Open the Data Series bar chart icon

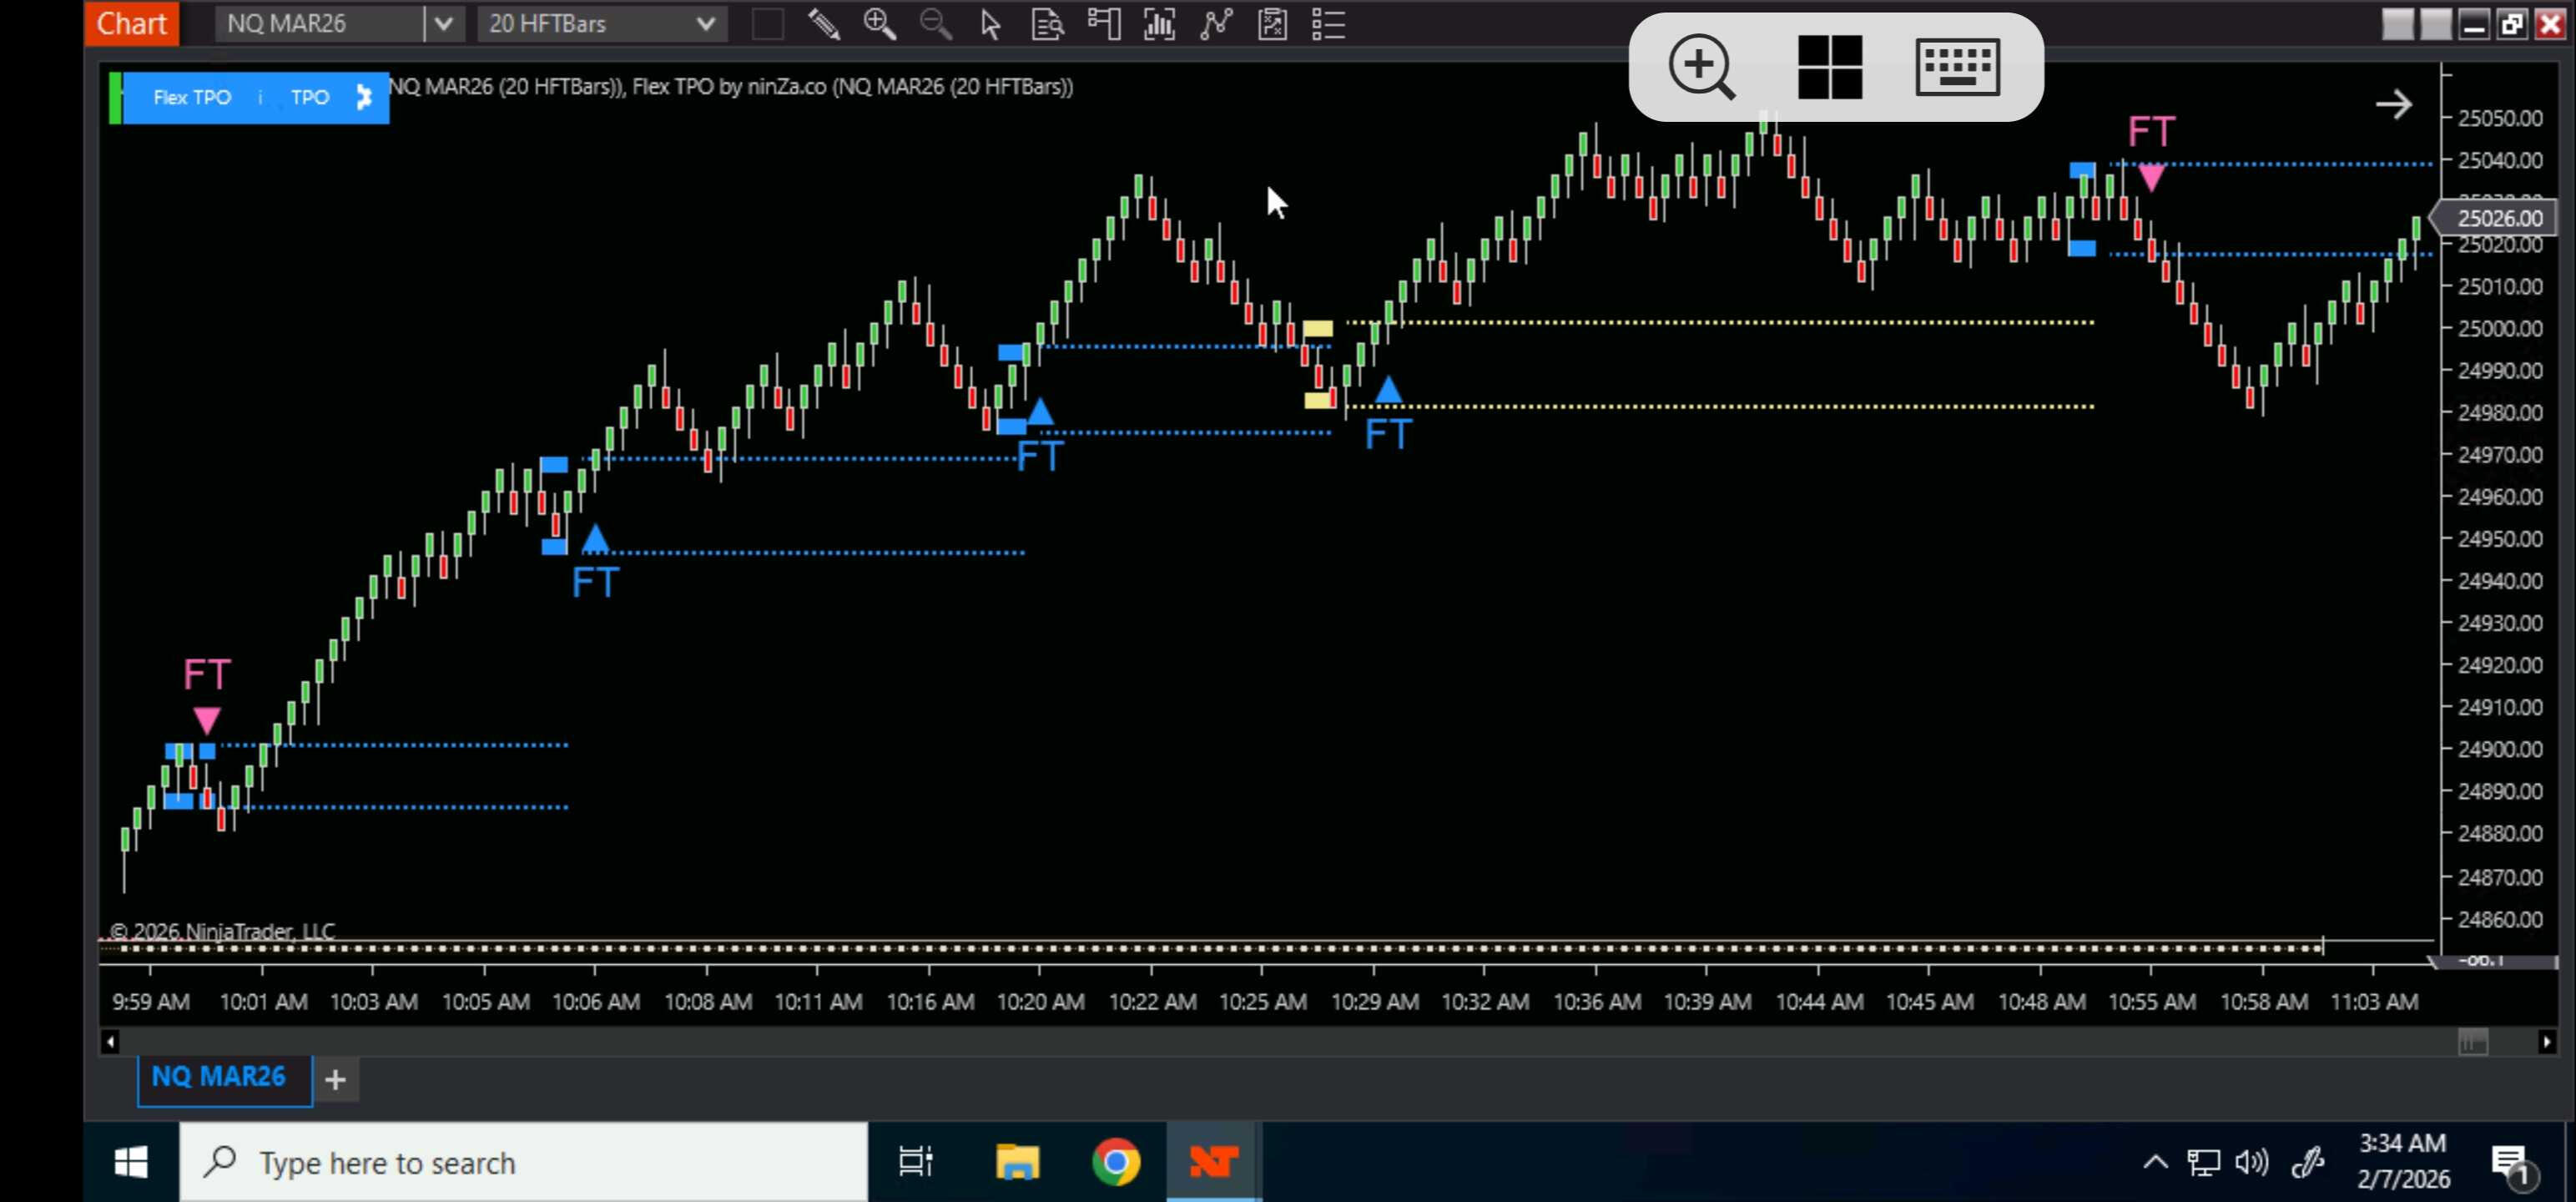tap(1159, 24)
